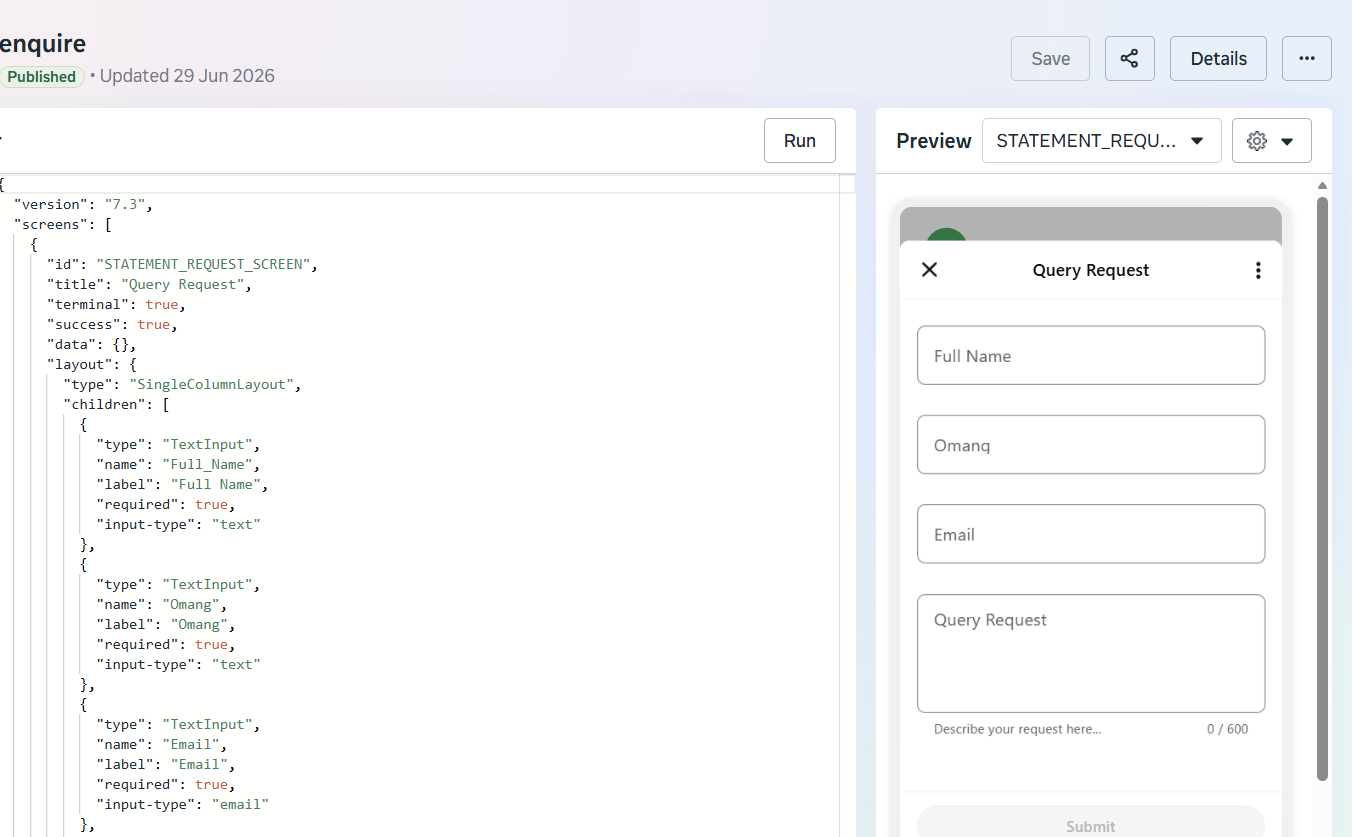This screenshot has height=837, width=1352.
Task: Click the preview panel vertical scrollbar
Action: pos(1322,488)
